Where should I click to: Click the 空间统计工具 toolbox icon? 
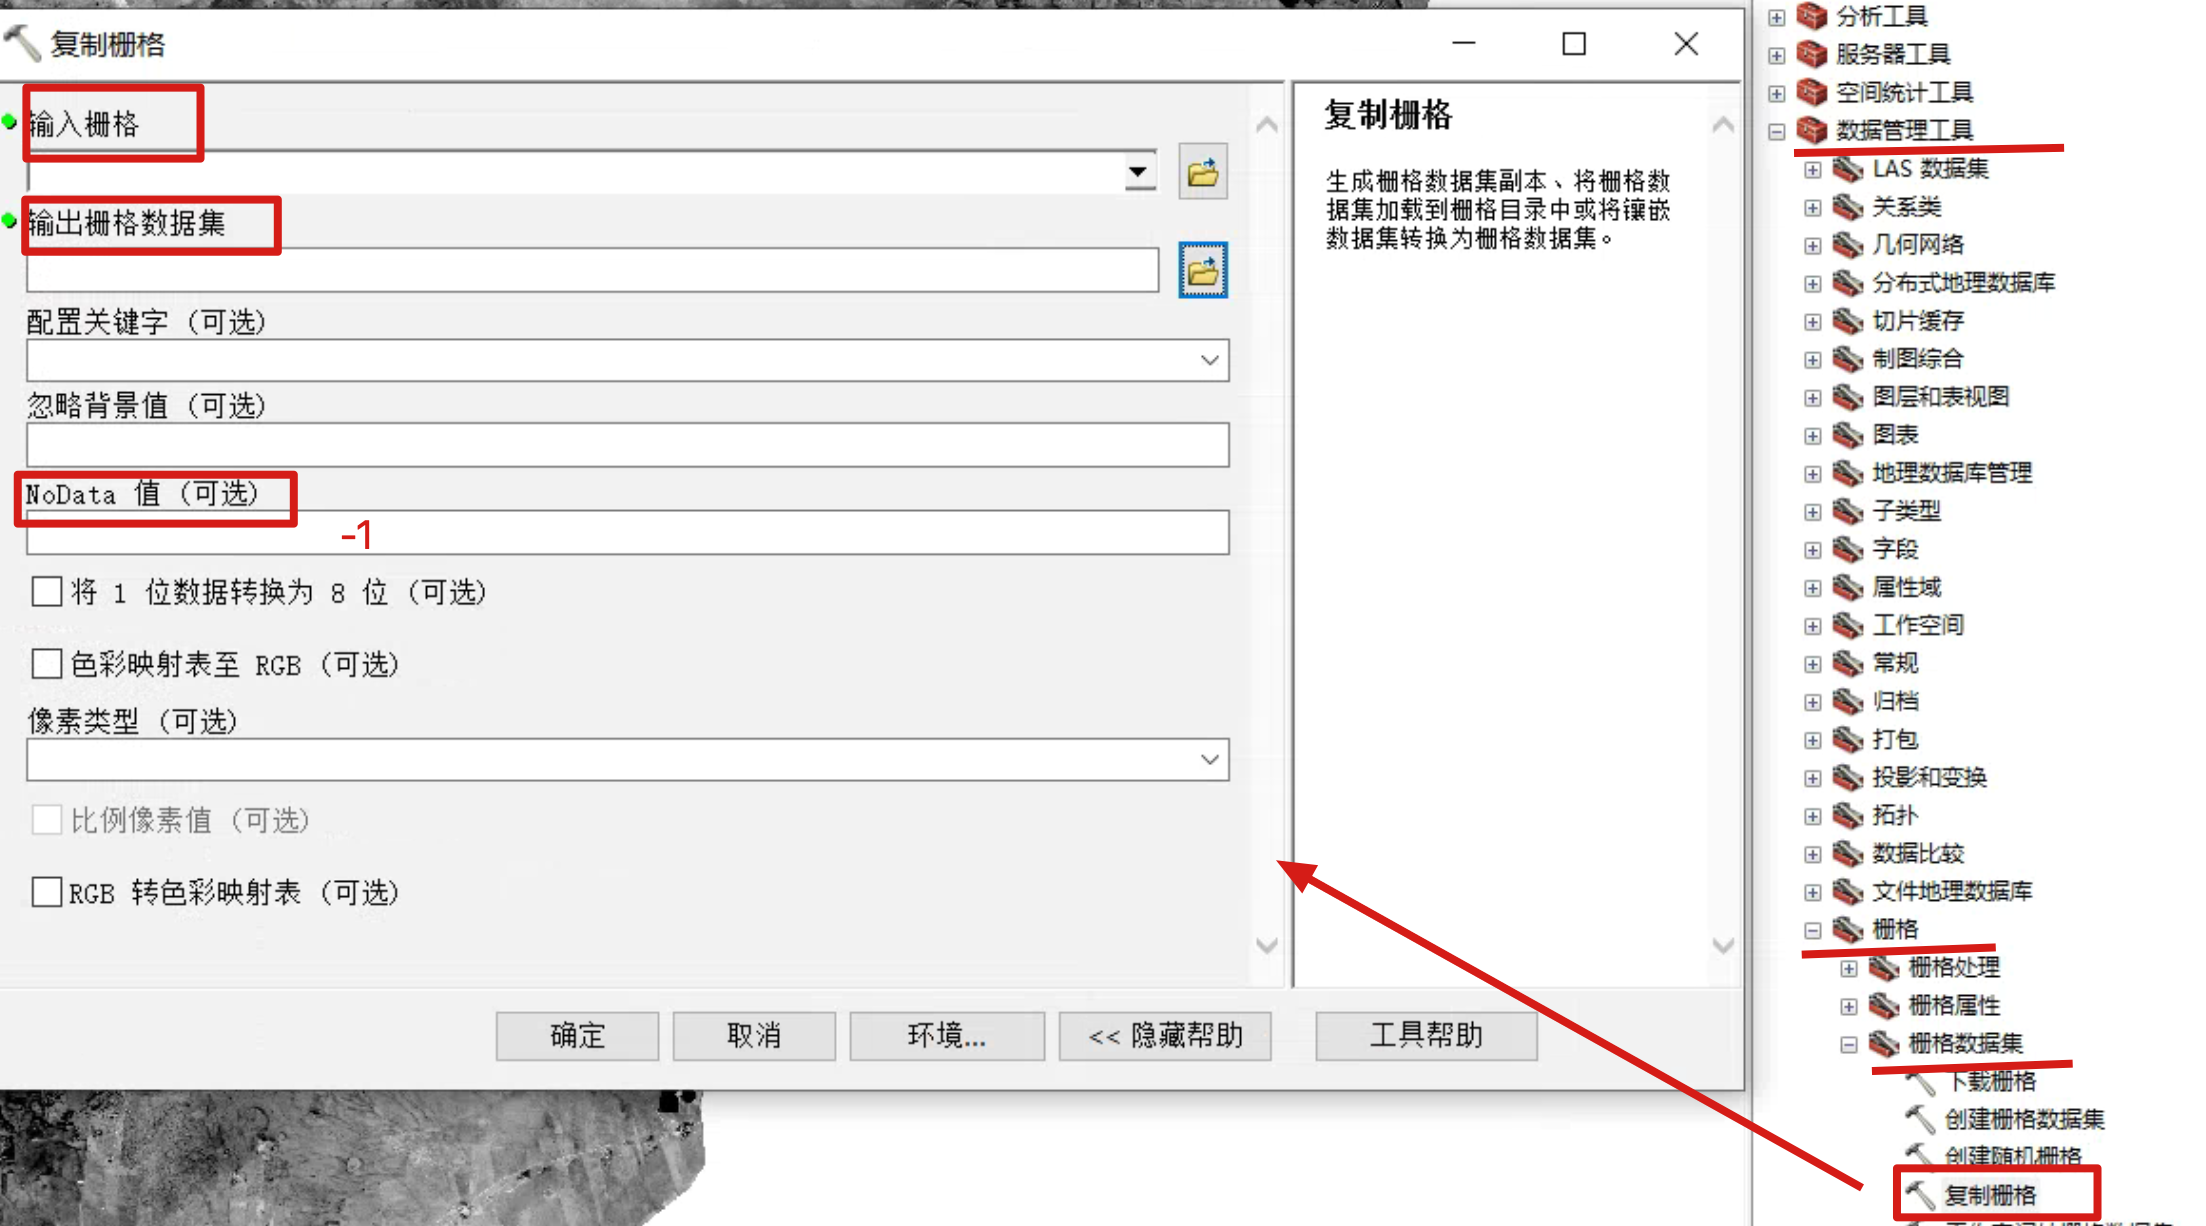[1813, 92]
